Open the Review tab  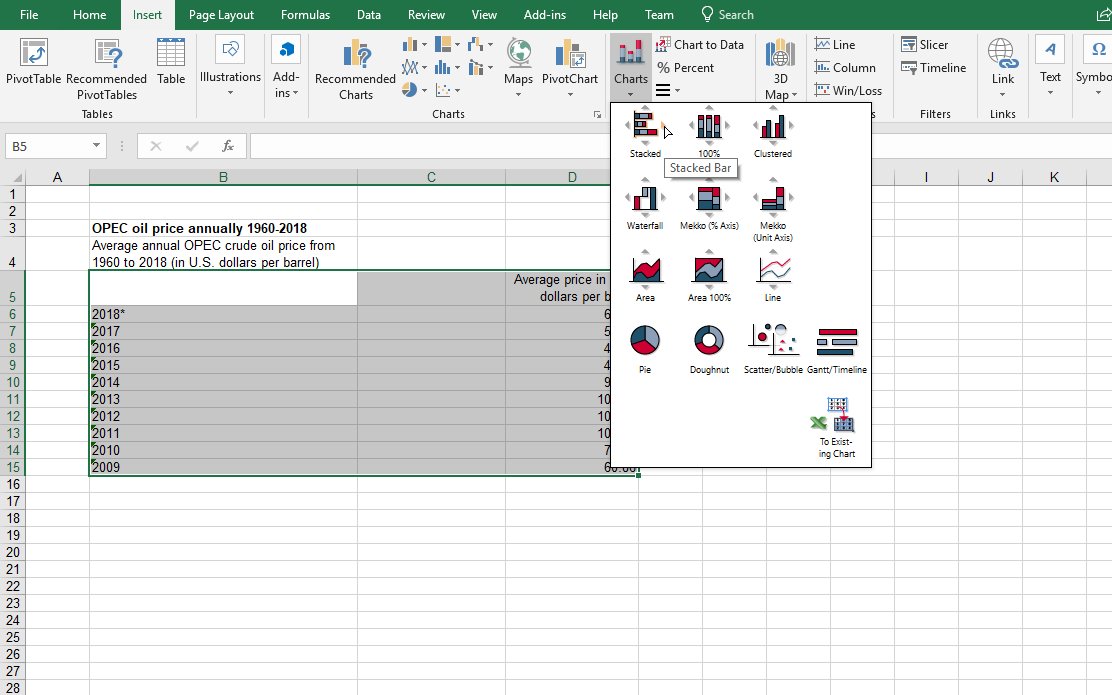(426, 14)
